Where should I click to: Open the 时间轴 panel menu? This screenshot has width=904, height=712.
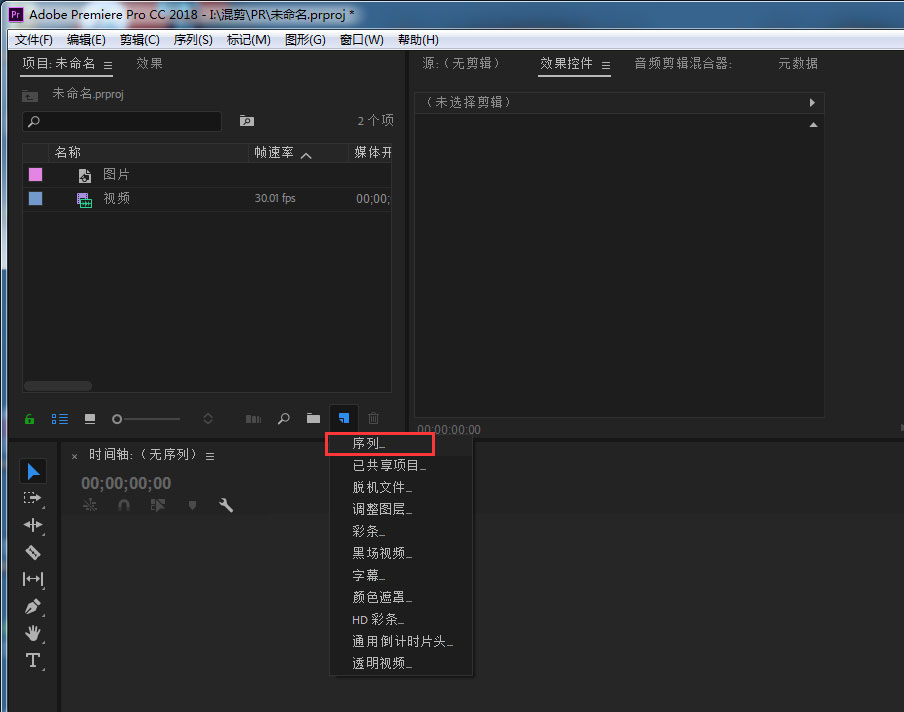click(x=210, y=457)
